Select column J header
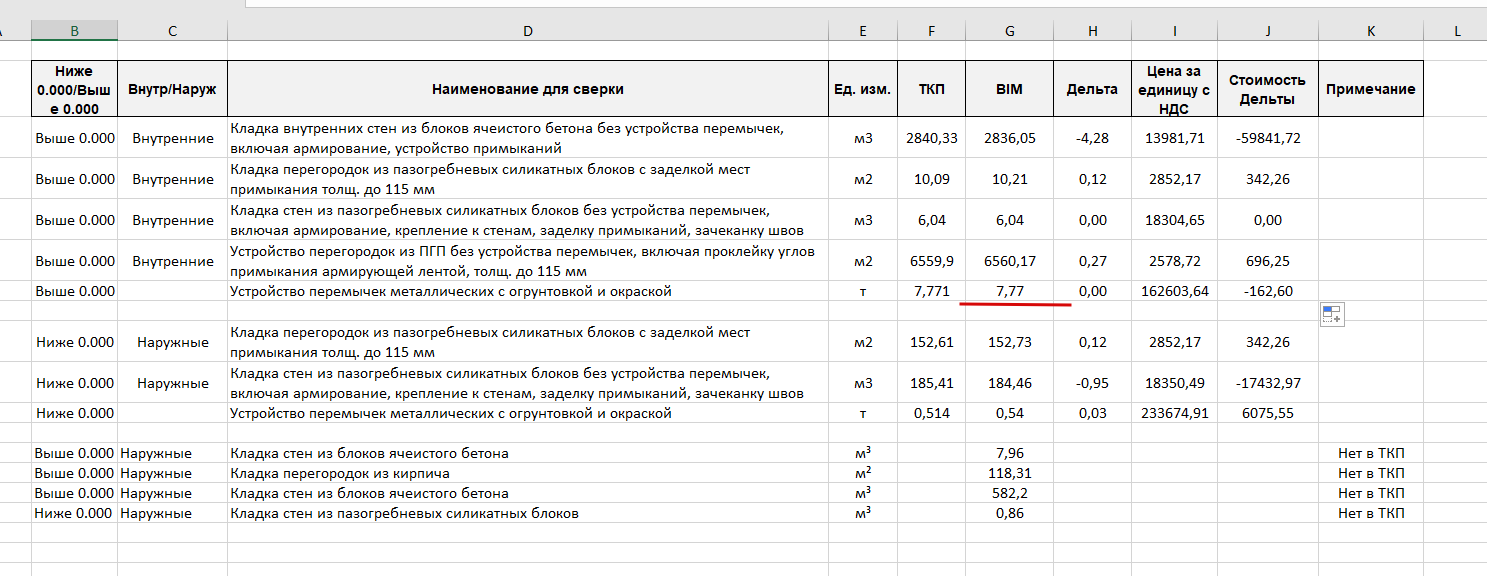The width and height of the screenshot is (1487, 576). (x=1268, y=31)
